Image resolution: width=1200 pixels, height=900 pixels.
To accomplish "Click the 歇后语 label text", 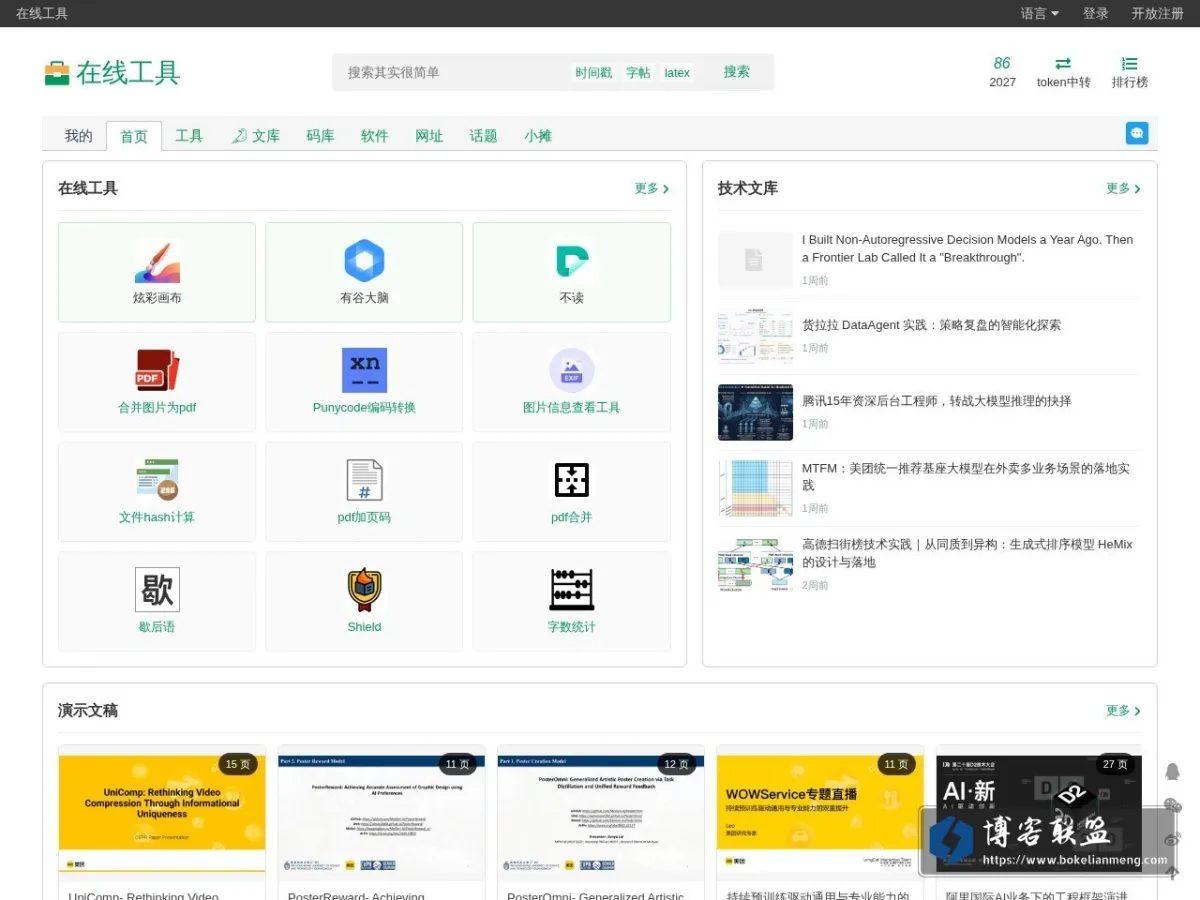I will 157,627.
